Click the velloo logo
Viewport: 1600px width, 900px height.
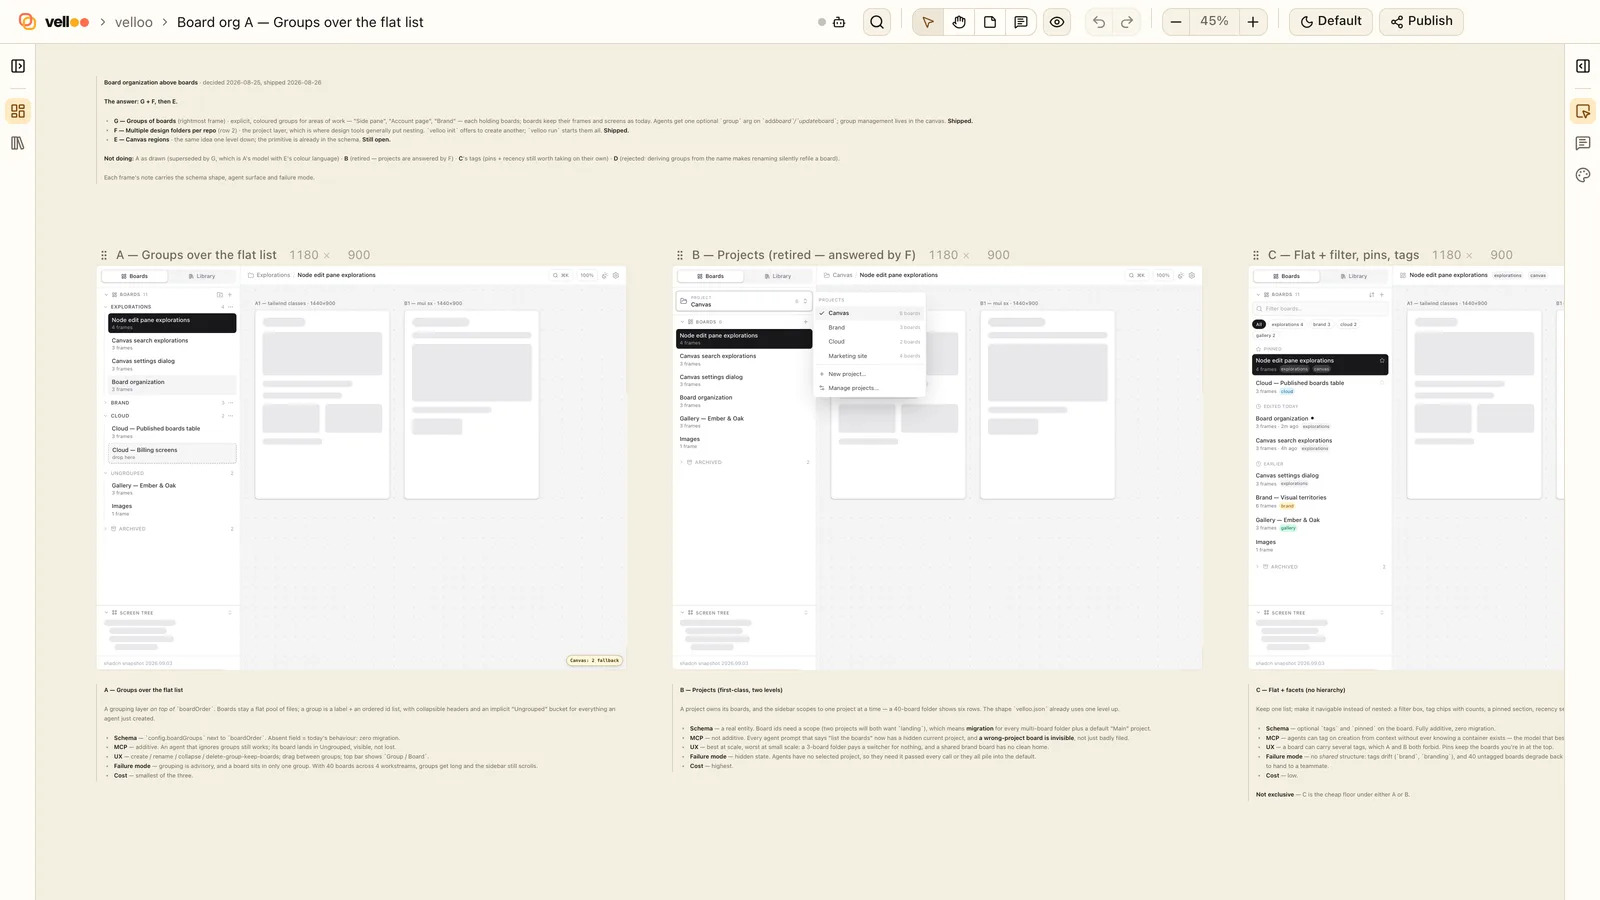pos(54,22)
